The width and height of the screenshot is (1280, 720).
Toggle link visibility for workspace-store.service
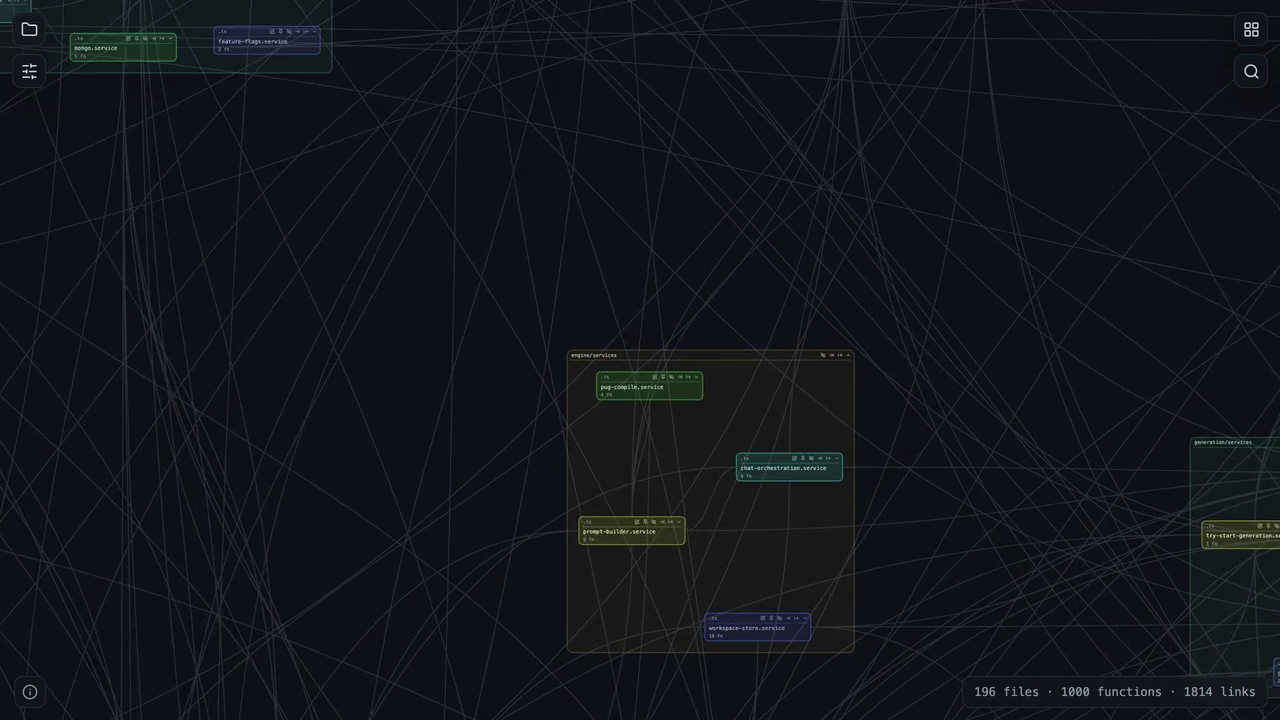779,618
